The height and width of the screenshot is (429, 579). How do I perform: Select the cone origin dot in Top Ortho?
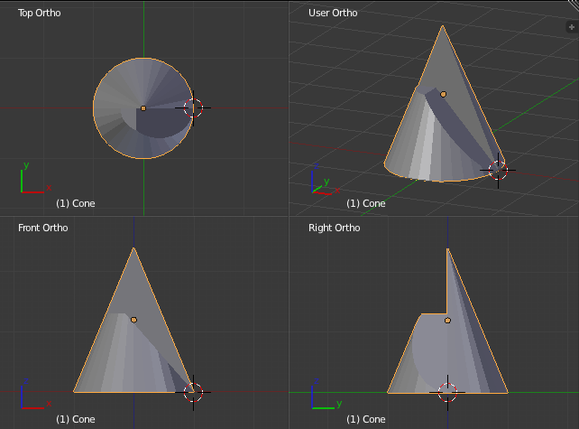(143, 108)
